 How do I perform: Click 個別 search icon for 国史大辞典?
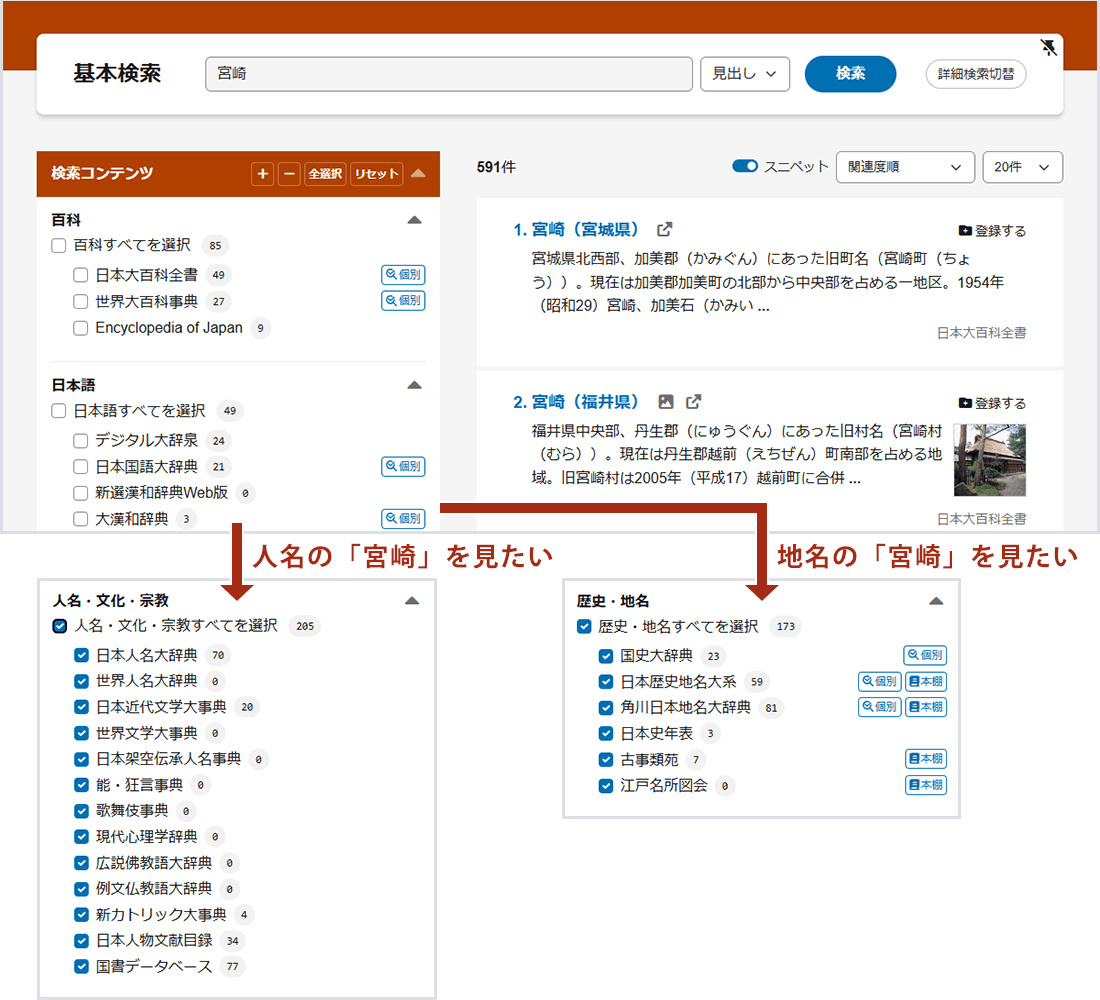(x=925, y=655)
